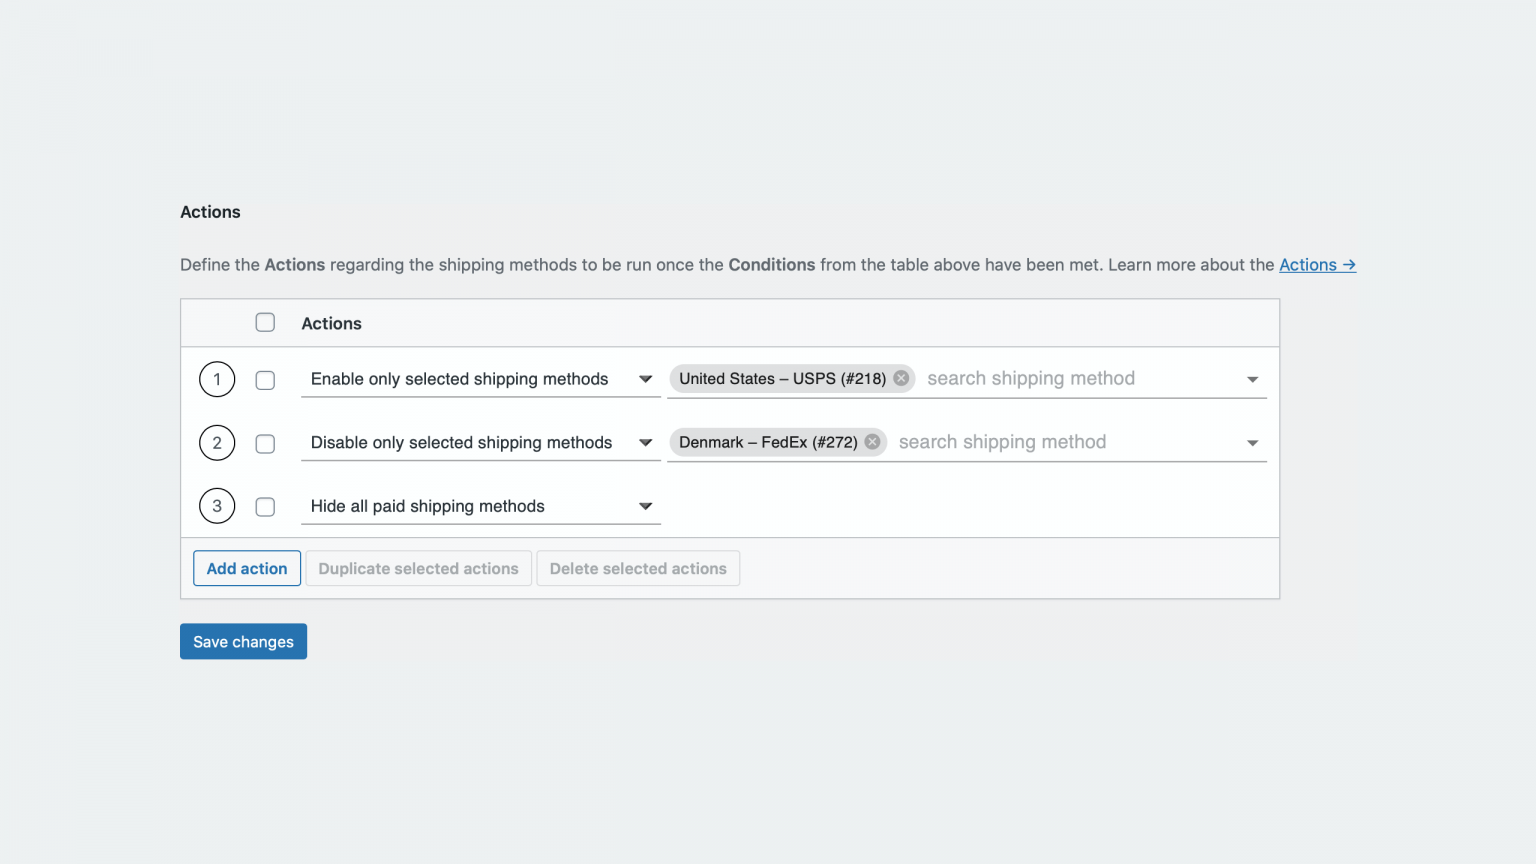Expand the shipping method list in row 2
The image size is (1536, 864).
[x=1252, y=442]
